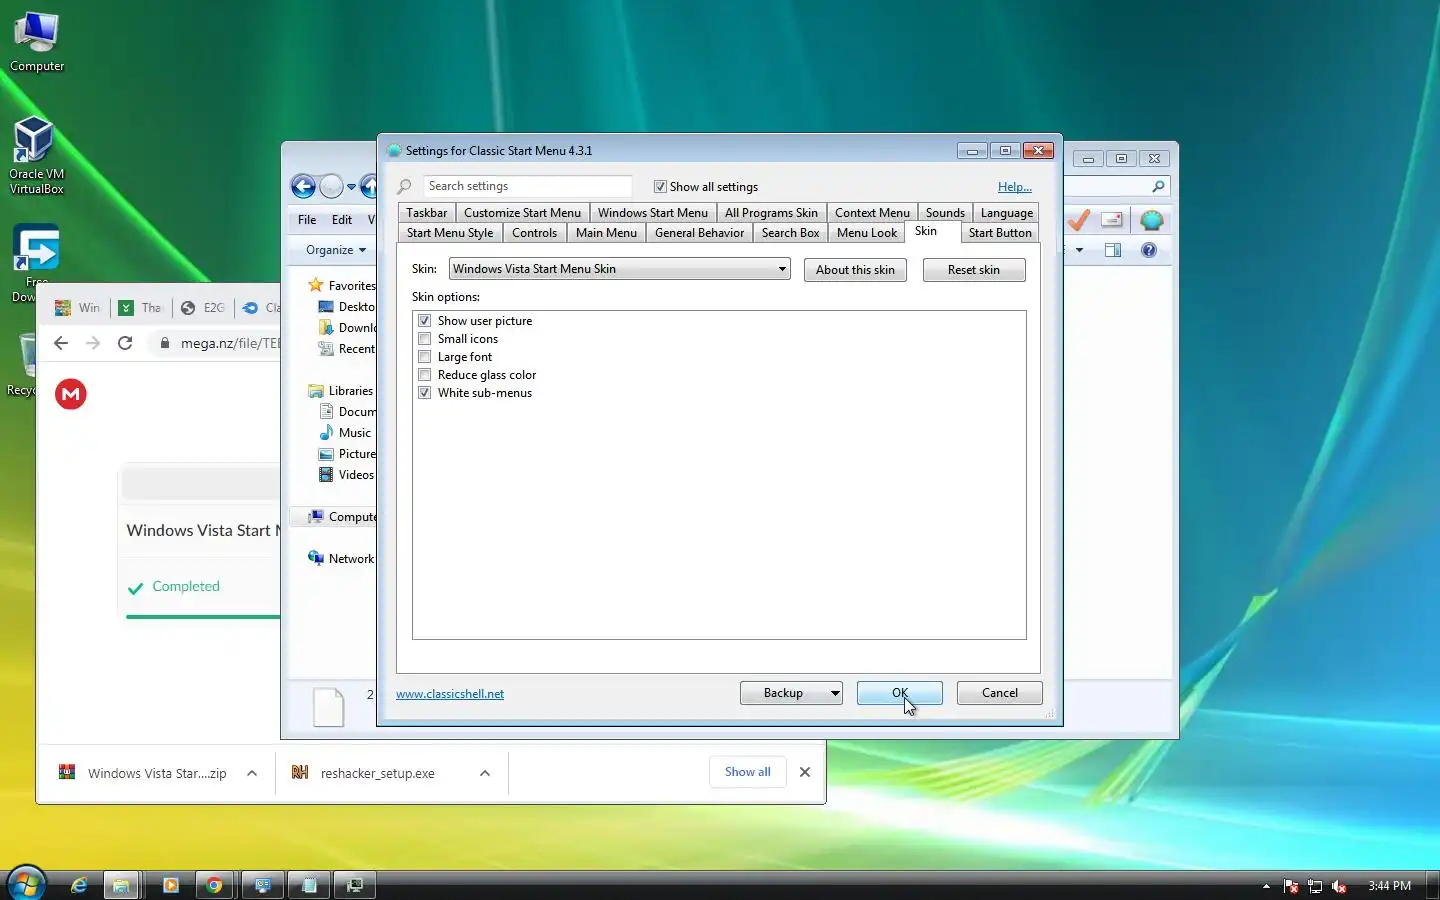Click the Explorer search magnifier icon

pyautogui.click(x=1158, y=186)
